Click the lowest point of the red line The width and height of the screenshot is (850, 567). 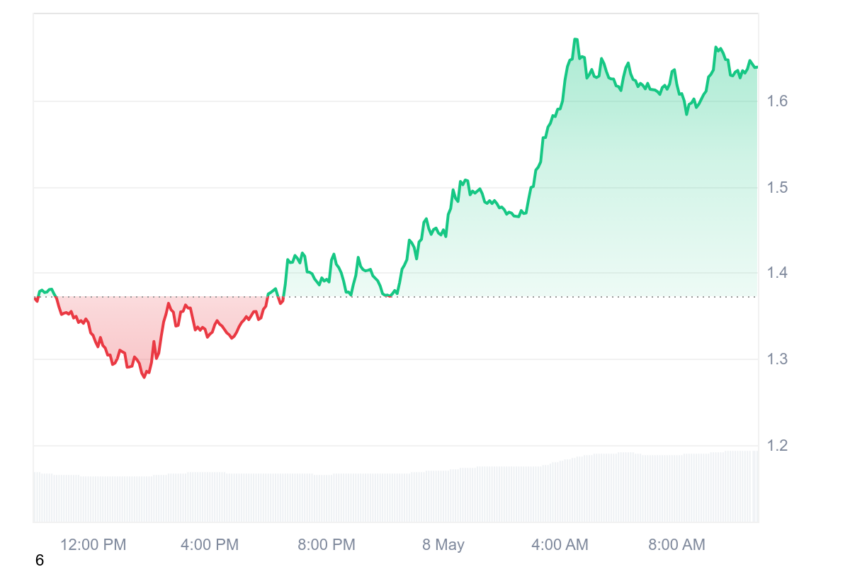144,377
